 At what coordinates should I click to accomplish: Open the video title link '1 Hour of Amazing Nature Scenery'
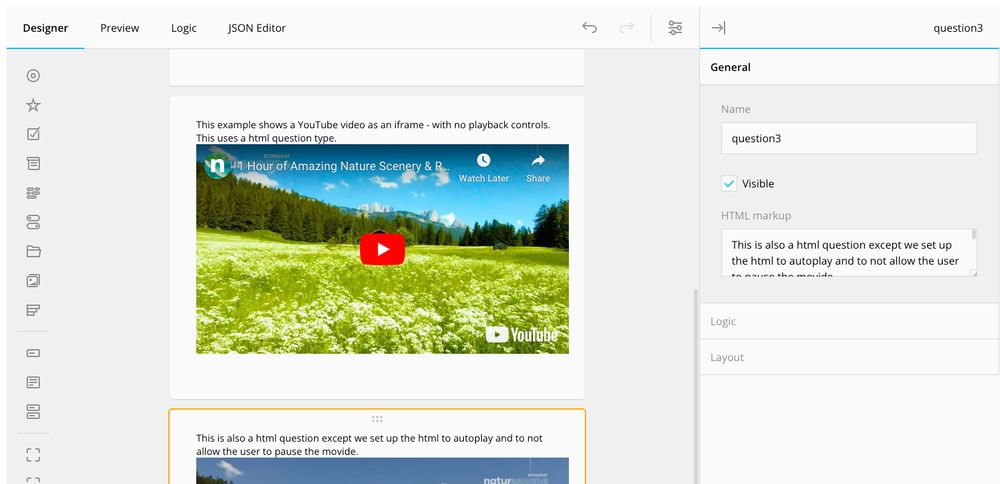tap(344, 166)
